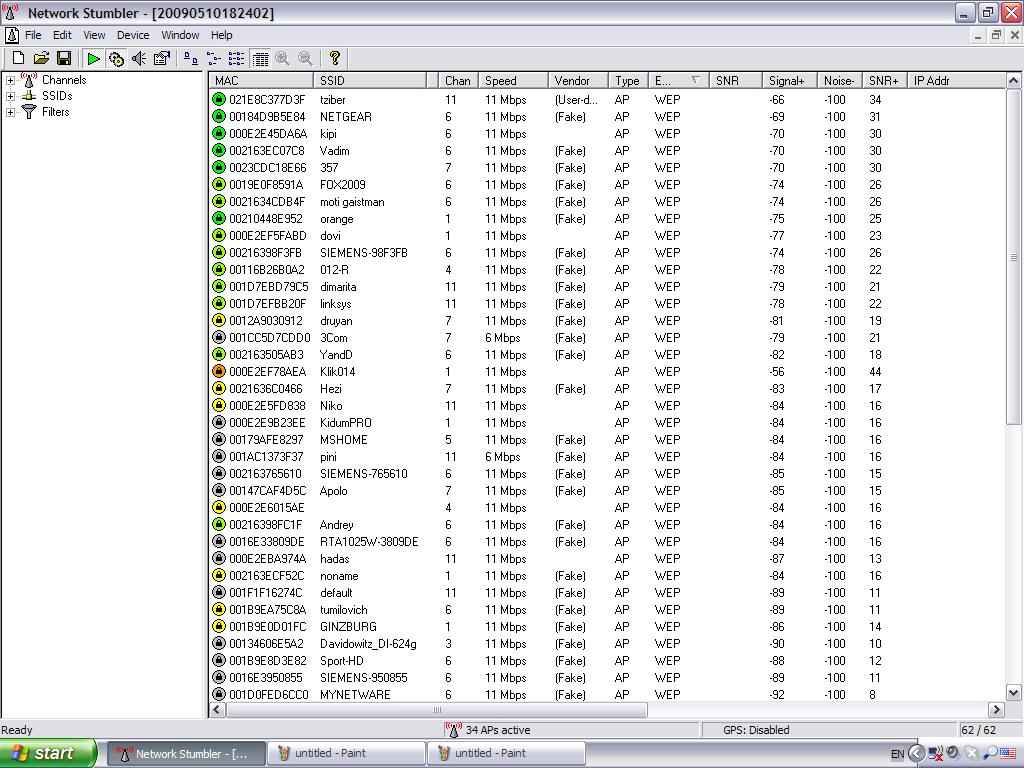Click the antenna icon next to 34 APs active
The width and height of the screenshot is (1024, 768).
point(453,729)
